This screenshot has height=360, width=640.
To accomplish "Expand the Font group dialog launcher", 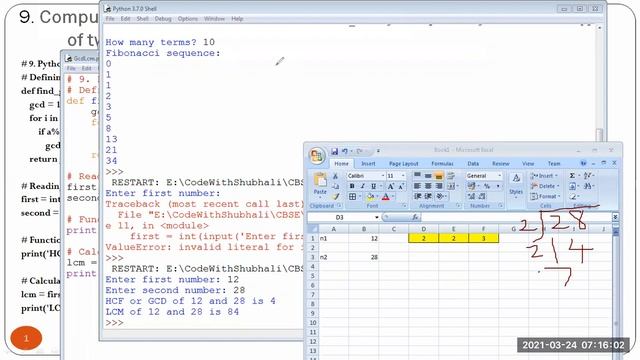I will click(x=404, y=206).
